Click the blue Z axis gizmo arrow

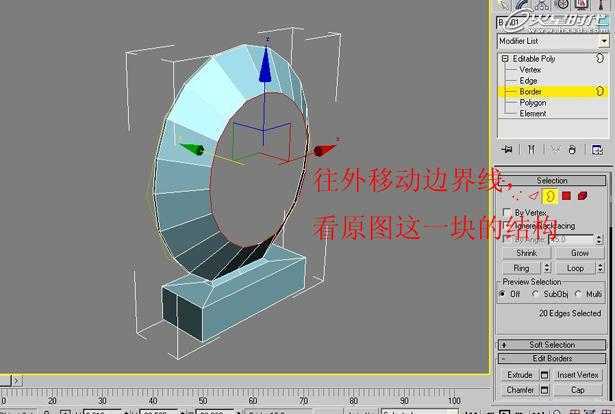[266, 64]
